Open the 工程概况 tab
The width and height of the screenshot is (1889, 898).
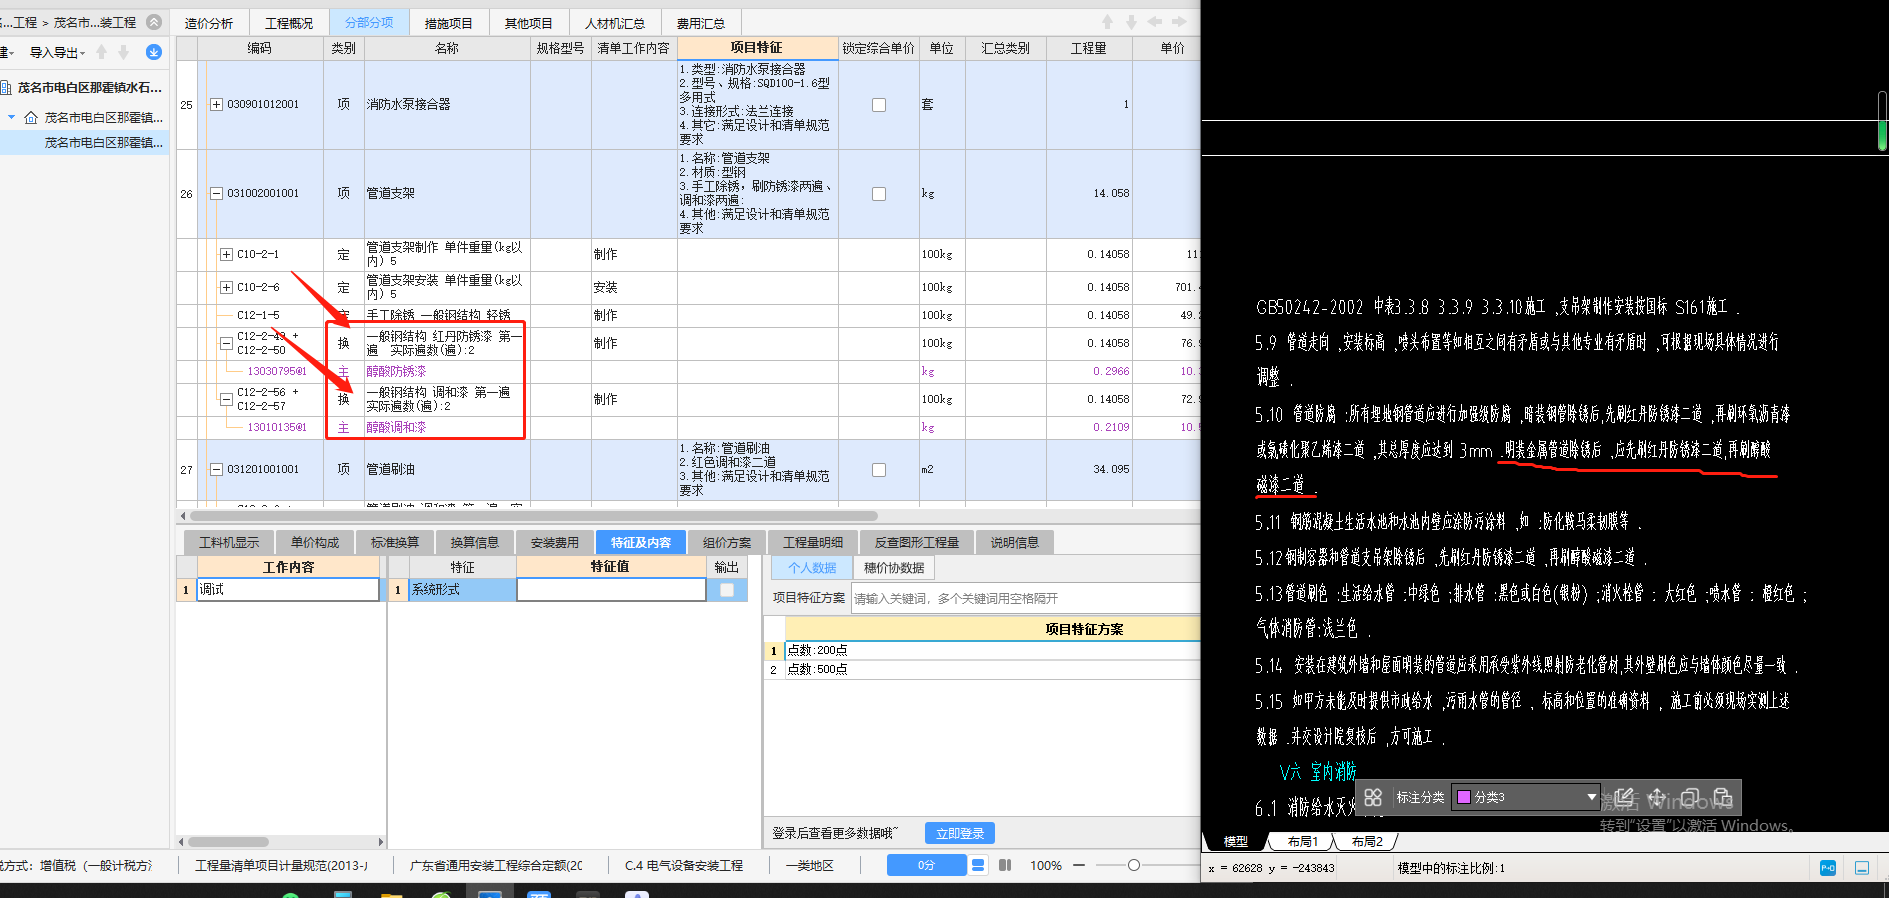[289, 23]
